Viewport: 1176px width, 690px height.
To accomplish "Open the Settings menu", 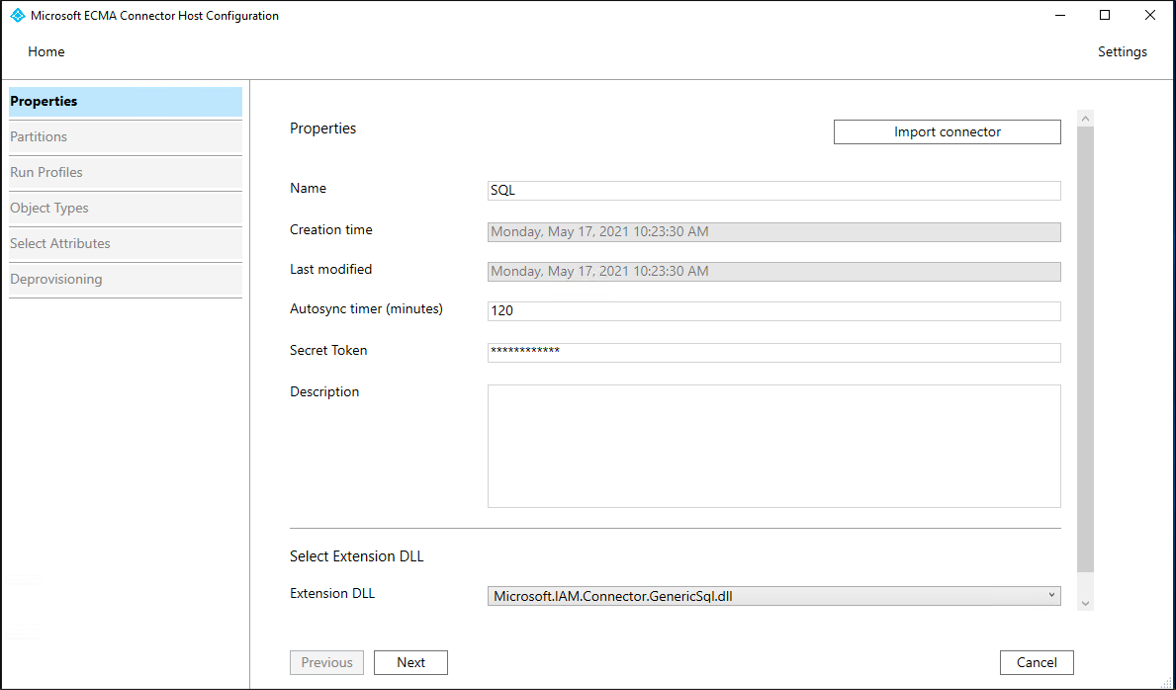I will 1122,52.
